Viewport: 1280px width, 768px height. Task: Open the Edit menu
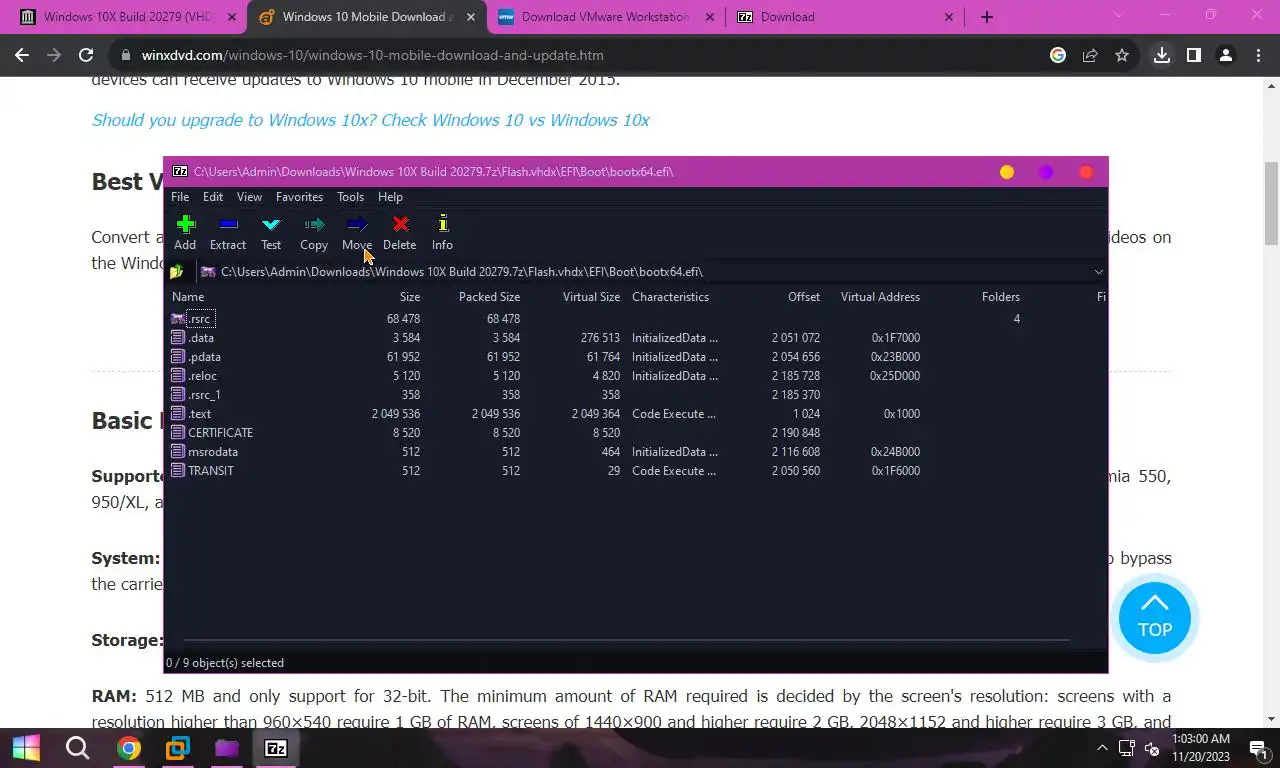click(x=213, y=197)
